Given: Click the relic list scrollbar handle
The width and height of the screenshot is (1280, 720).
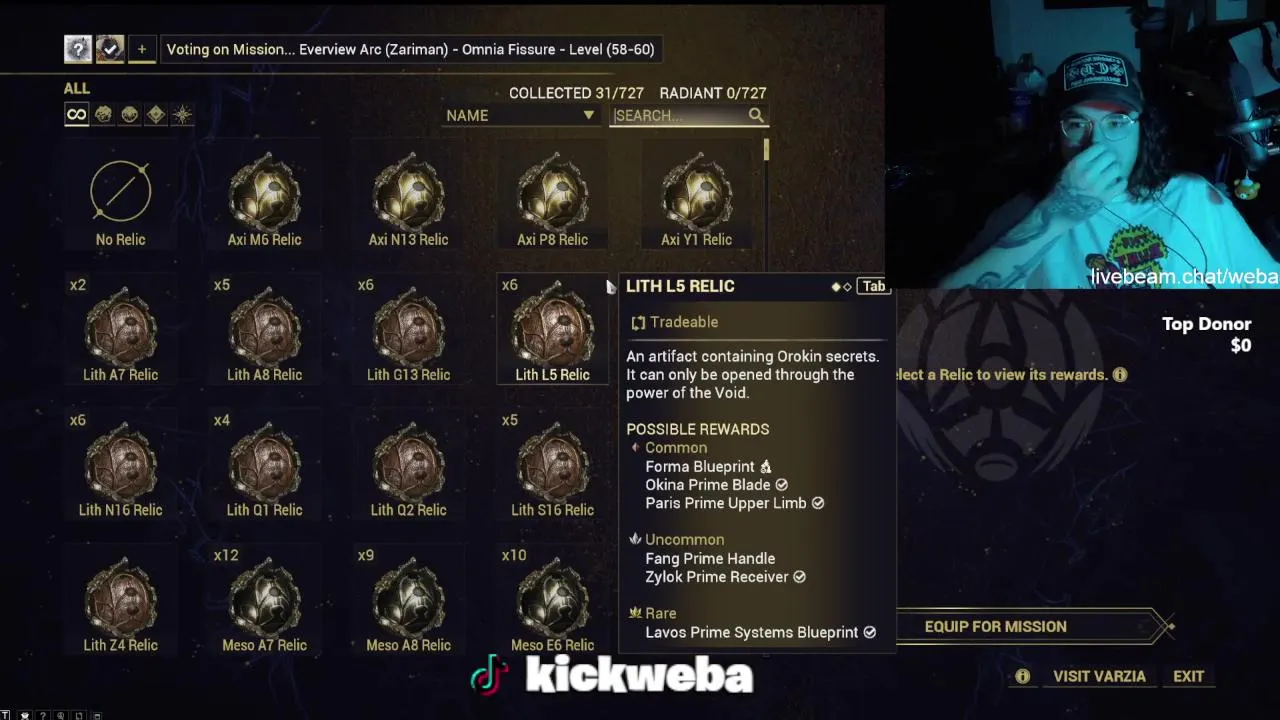Looking at the screenshot, I should (x=766, y=150).
